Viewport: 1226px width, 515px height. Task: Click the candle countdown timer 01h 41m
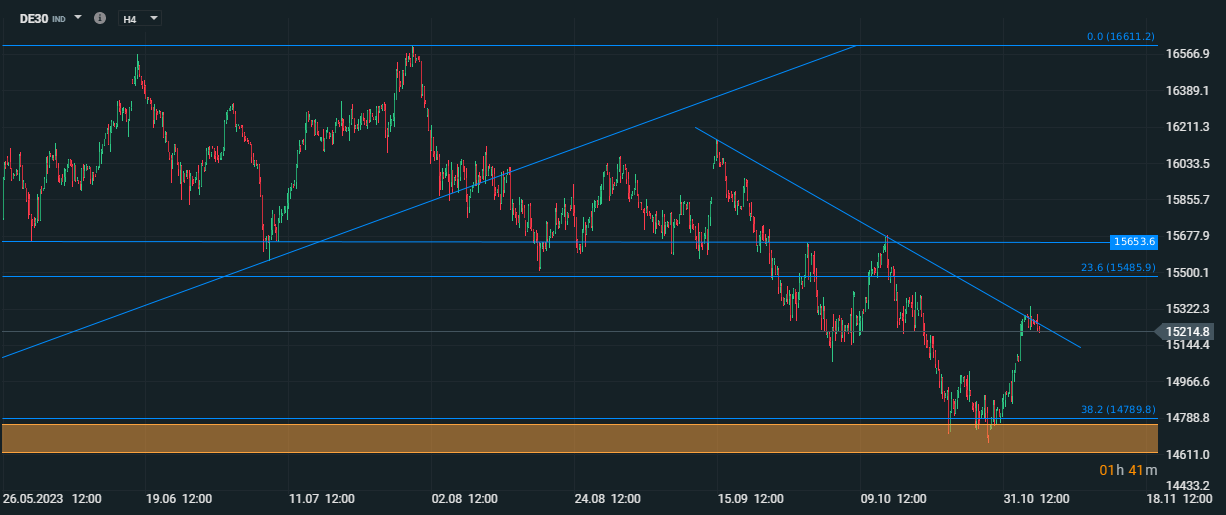tap(1130, 470)
